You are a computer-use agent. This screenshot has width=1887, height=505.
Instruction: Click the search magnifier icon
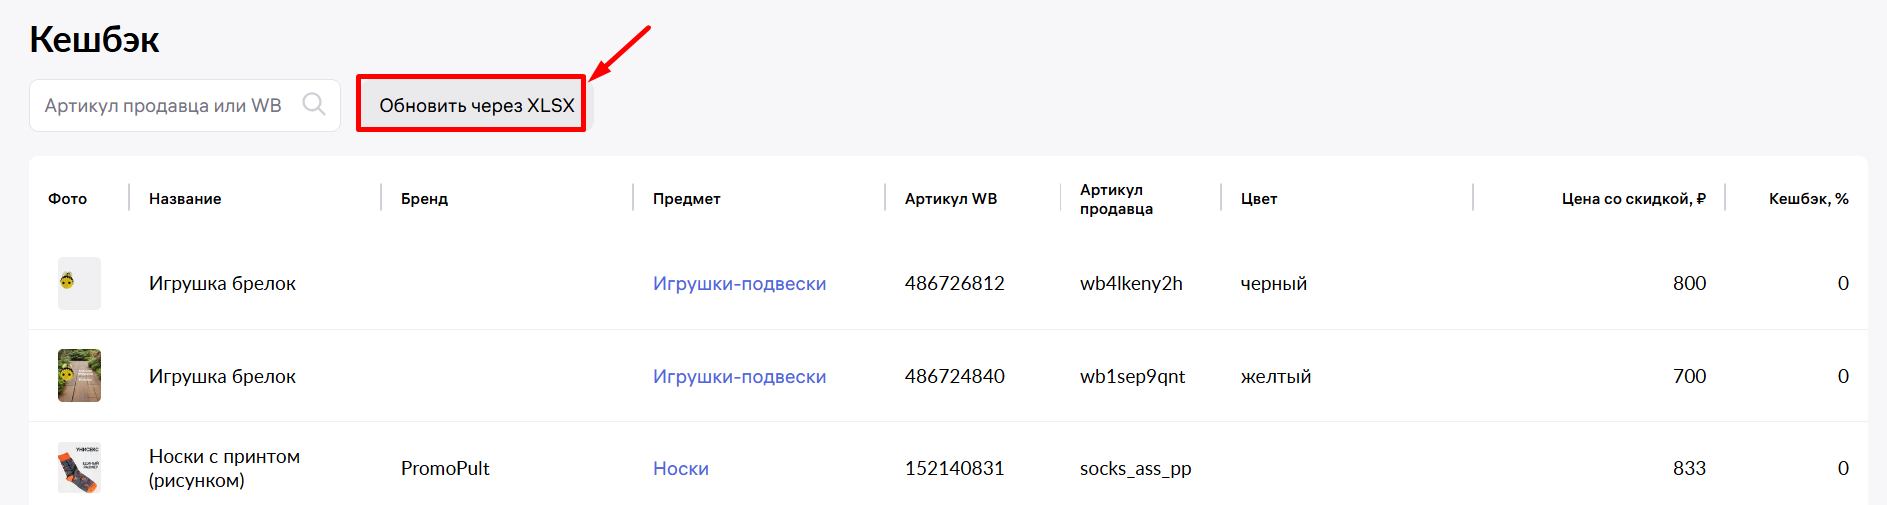click(x=314, y=104)
